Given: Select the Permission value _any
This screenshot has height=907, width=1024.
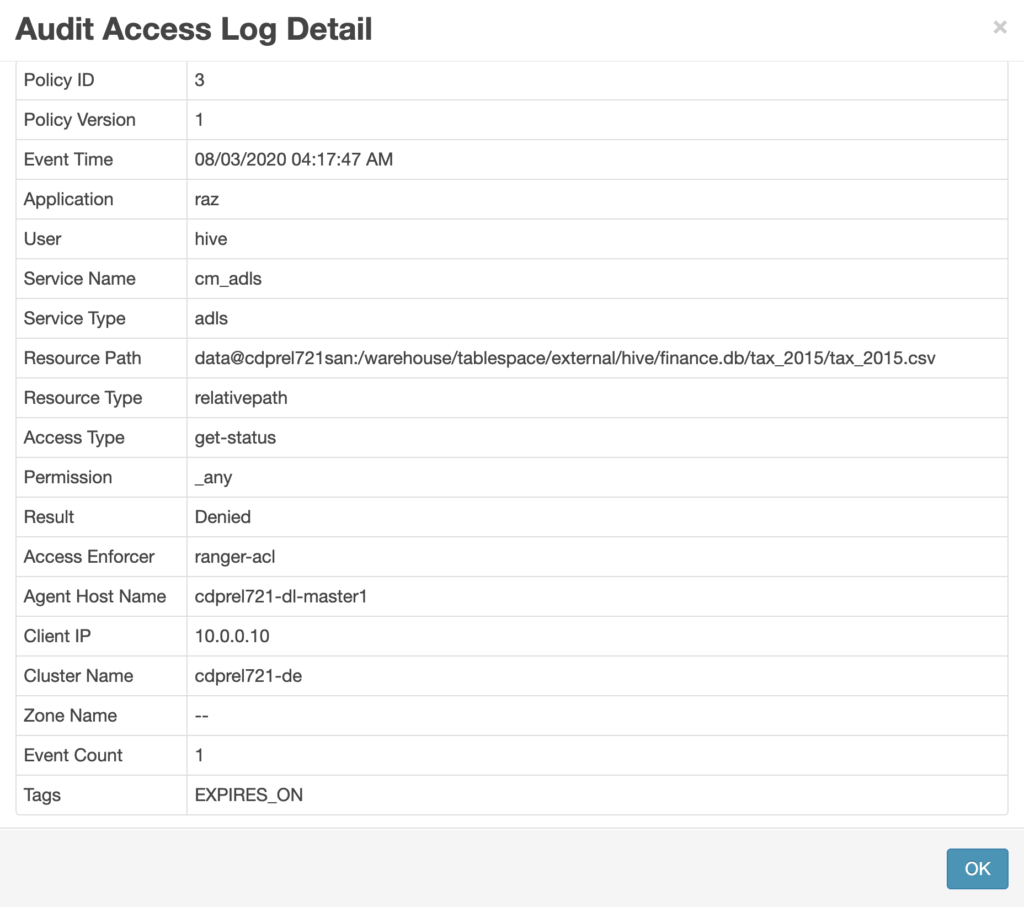Looking at the screenshot, I should click(x=211, y=477).
